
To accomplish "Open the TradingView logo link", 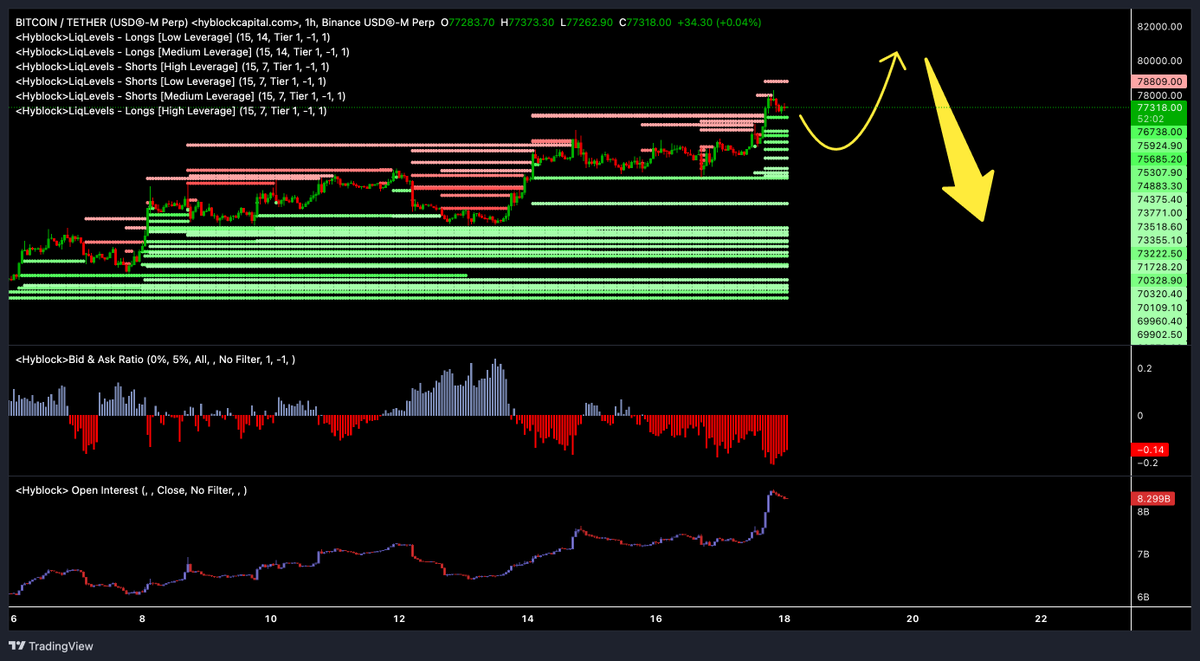I will click(53, 646).
